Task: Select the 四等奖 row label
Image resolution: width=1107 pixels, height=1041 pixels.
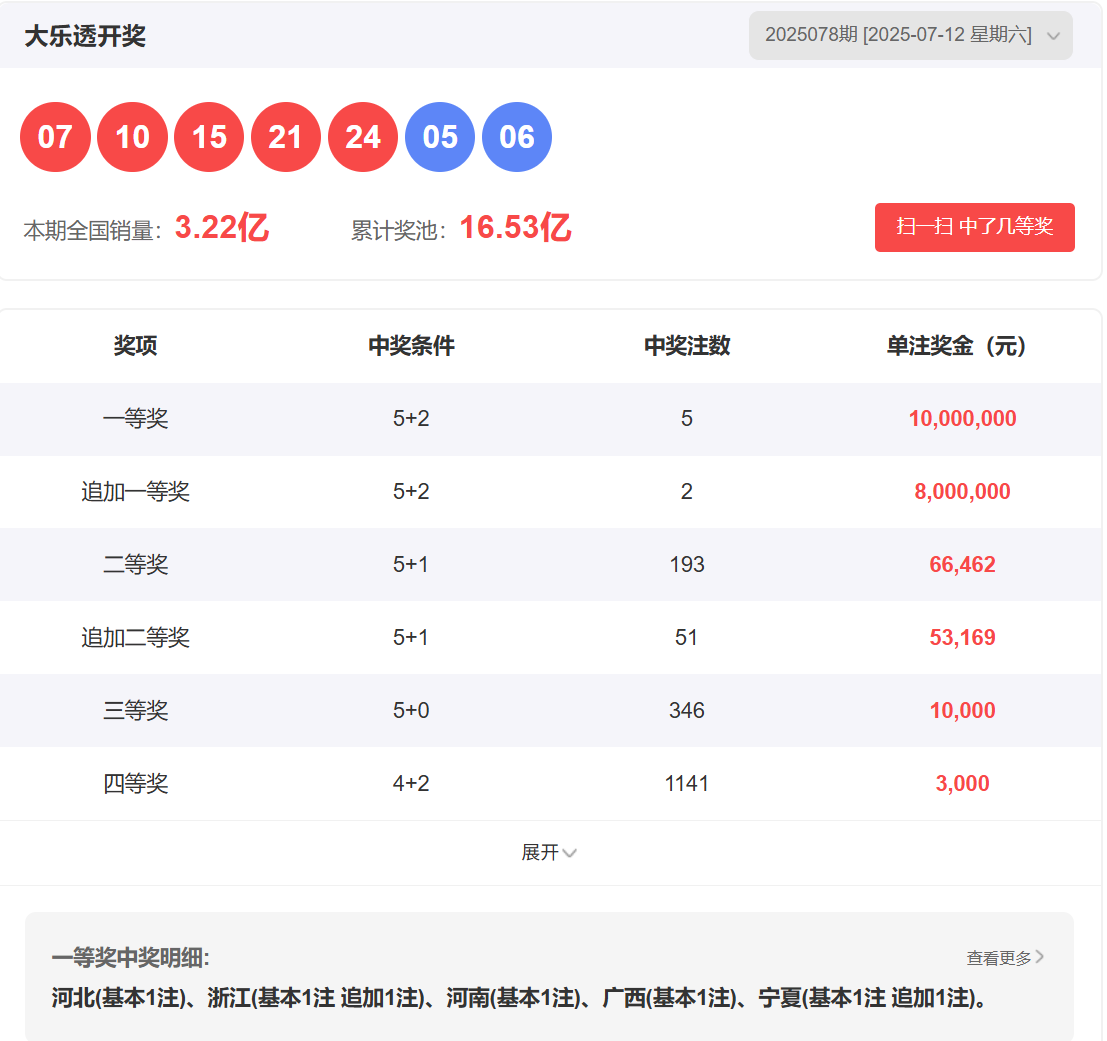Action: point(136,783)
